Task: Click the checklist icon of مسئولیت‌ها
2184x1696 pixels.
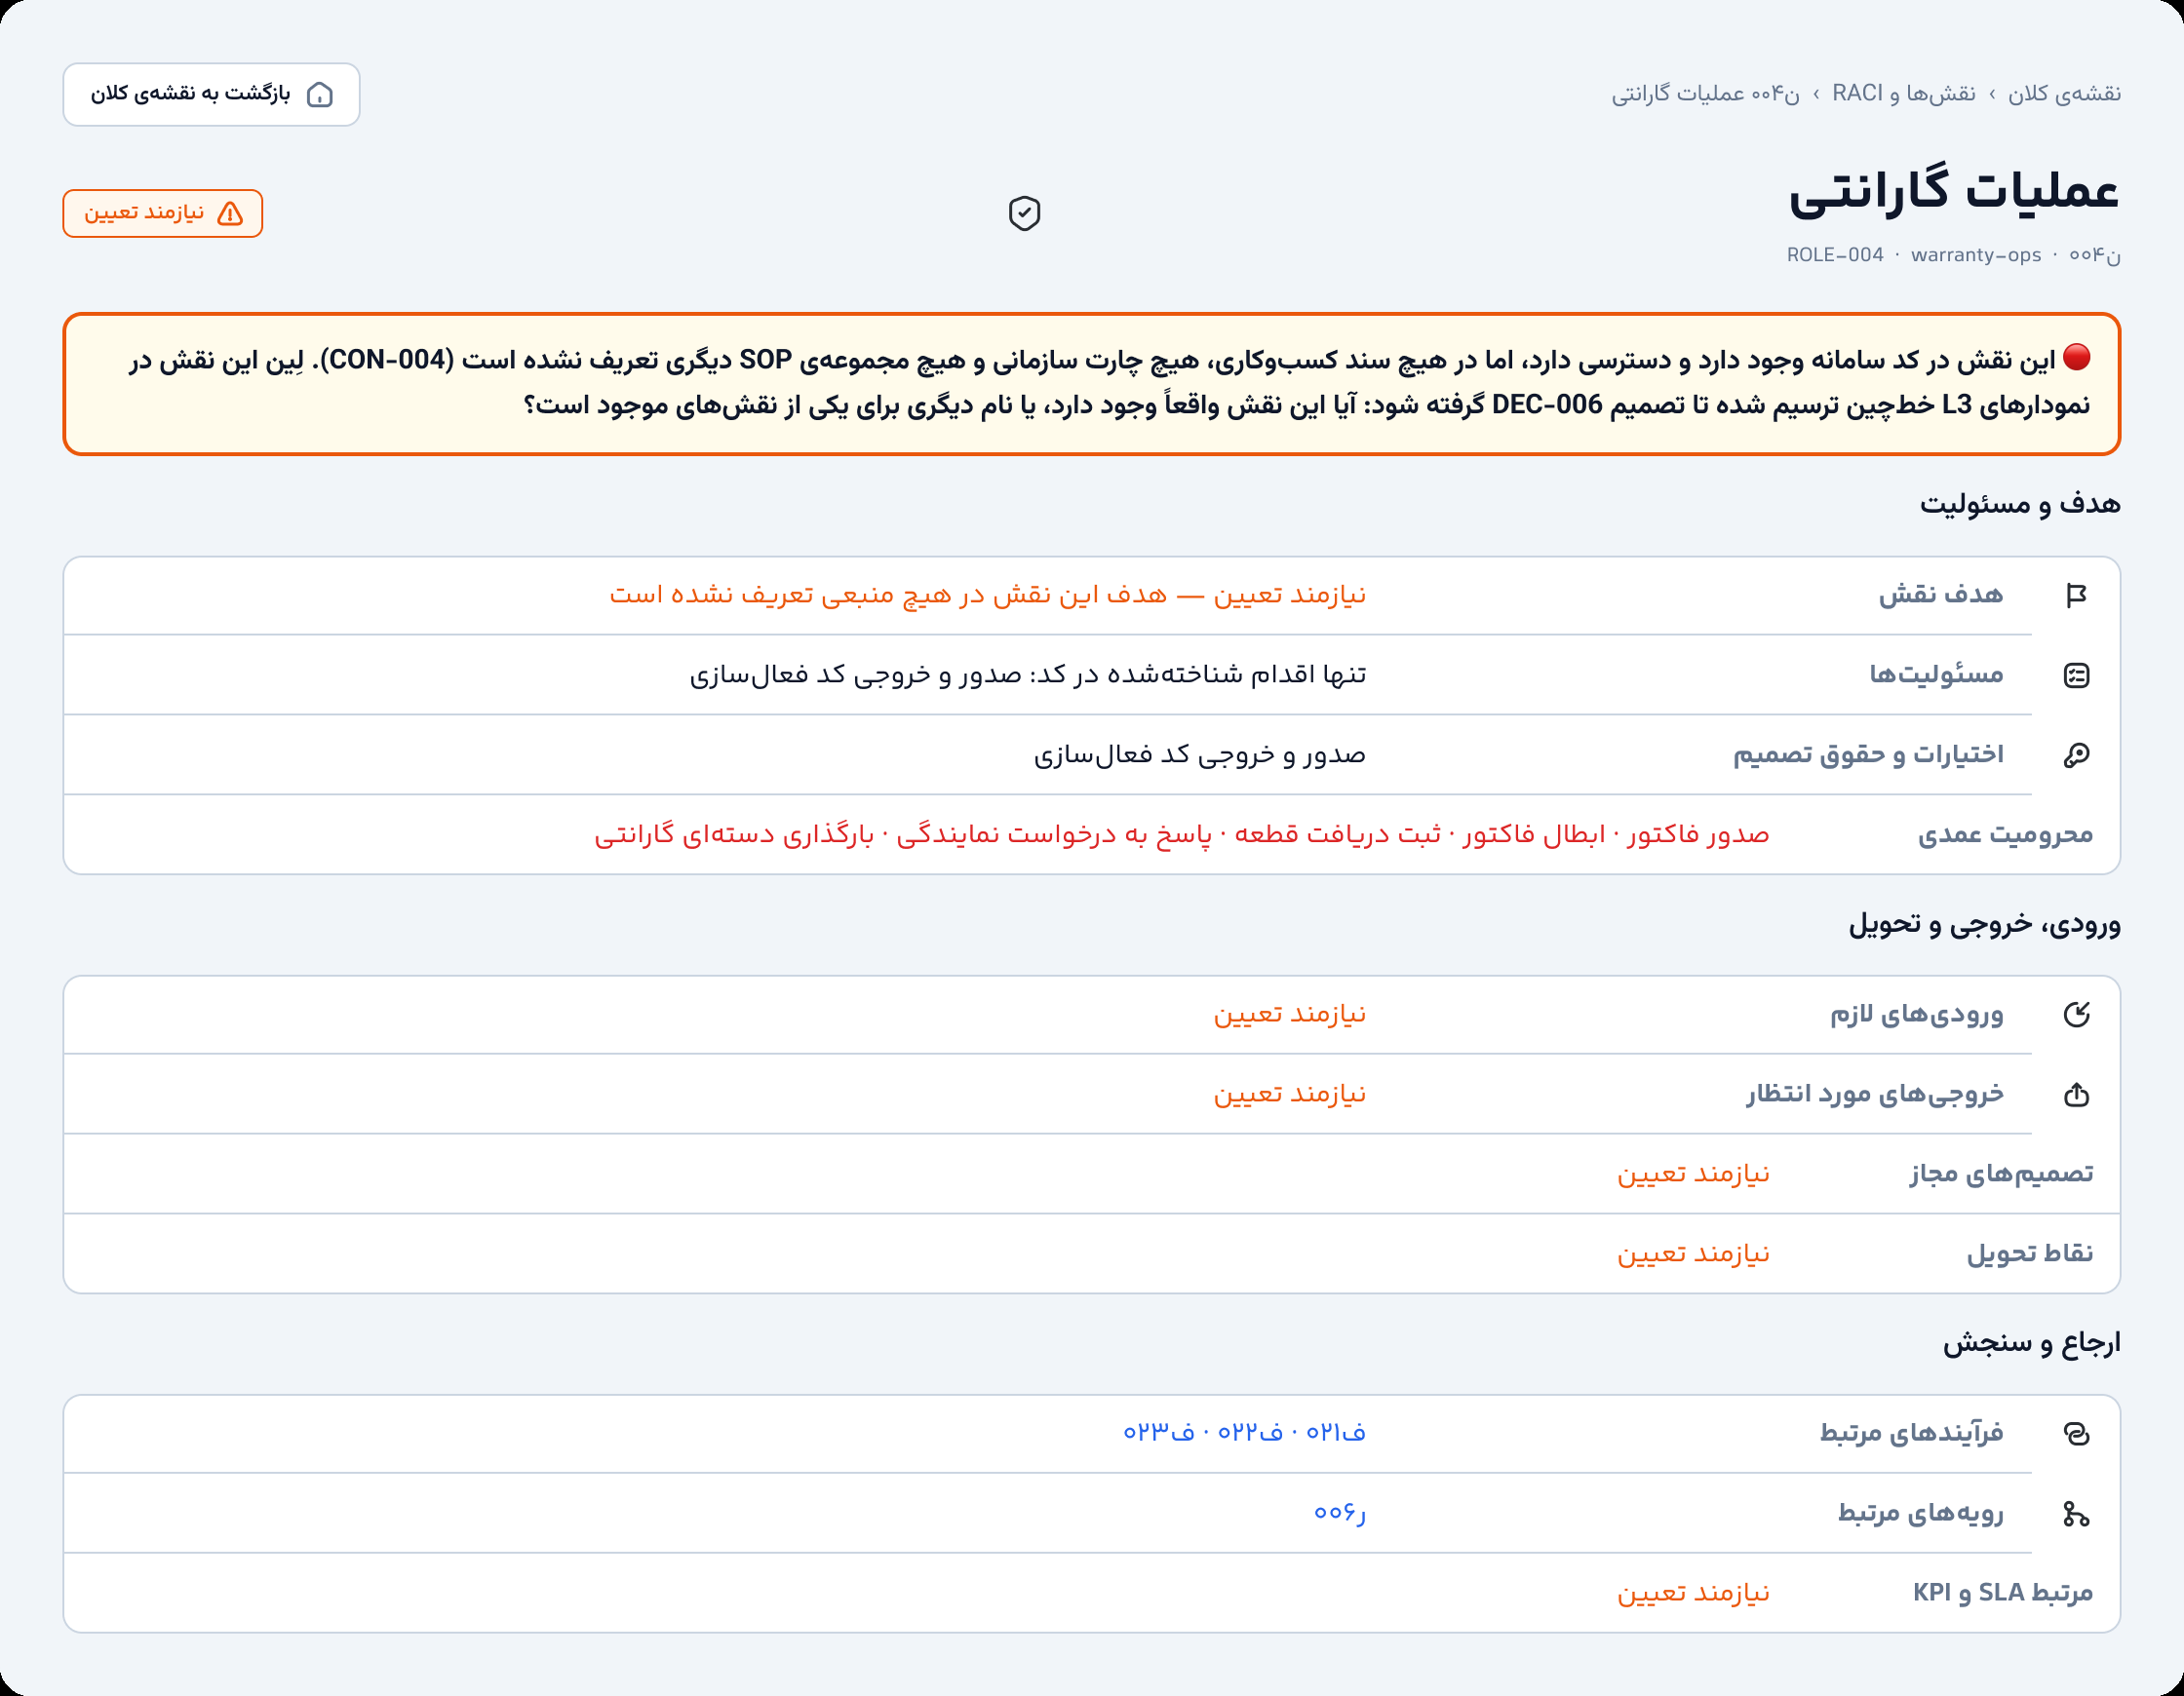Action: (2076, 676)
